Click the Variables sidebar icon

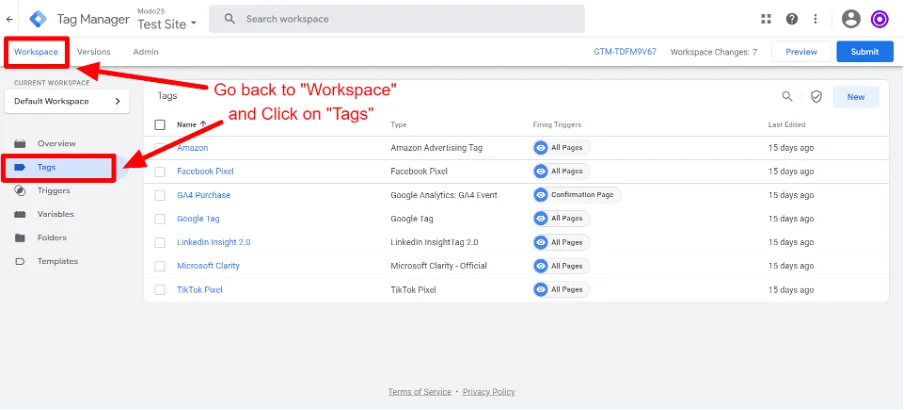pos(20,215)
